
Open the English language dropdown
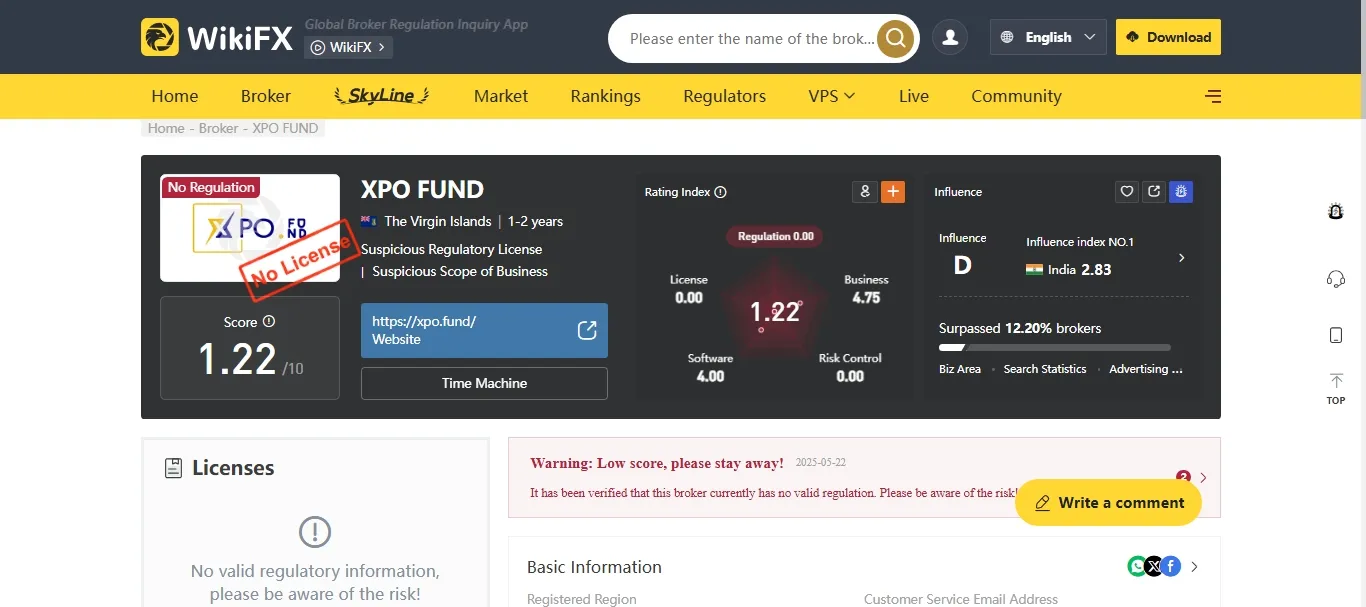[1048, 37]
